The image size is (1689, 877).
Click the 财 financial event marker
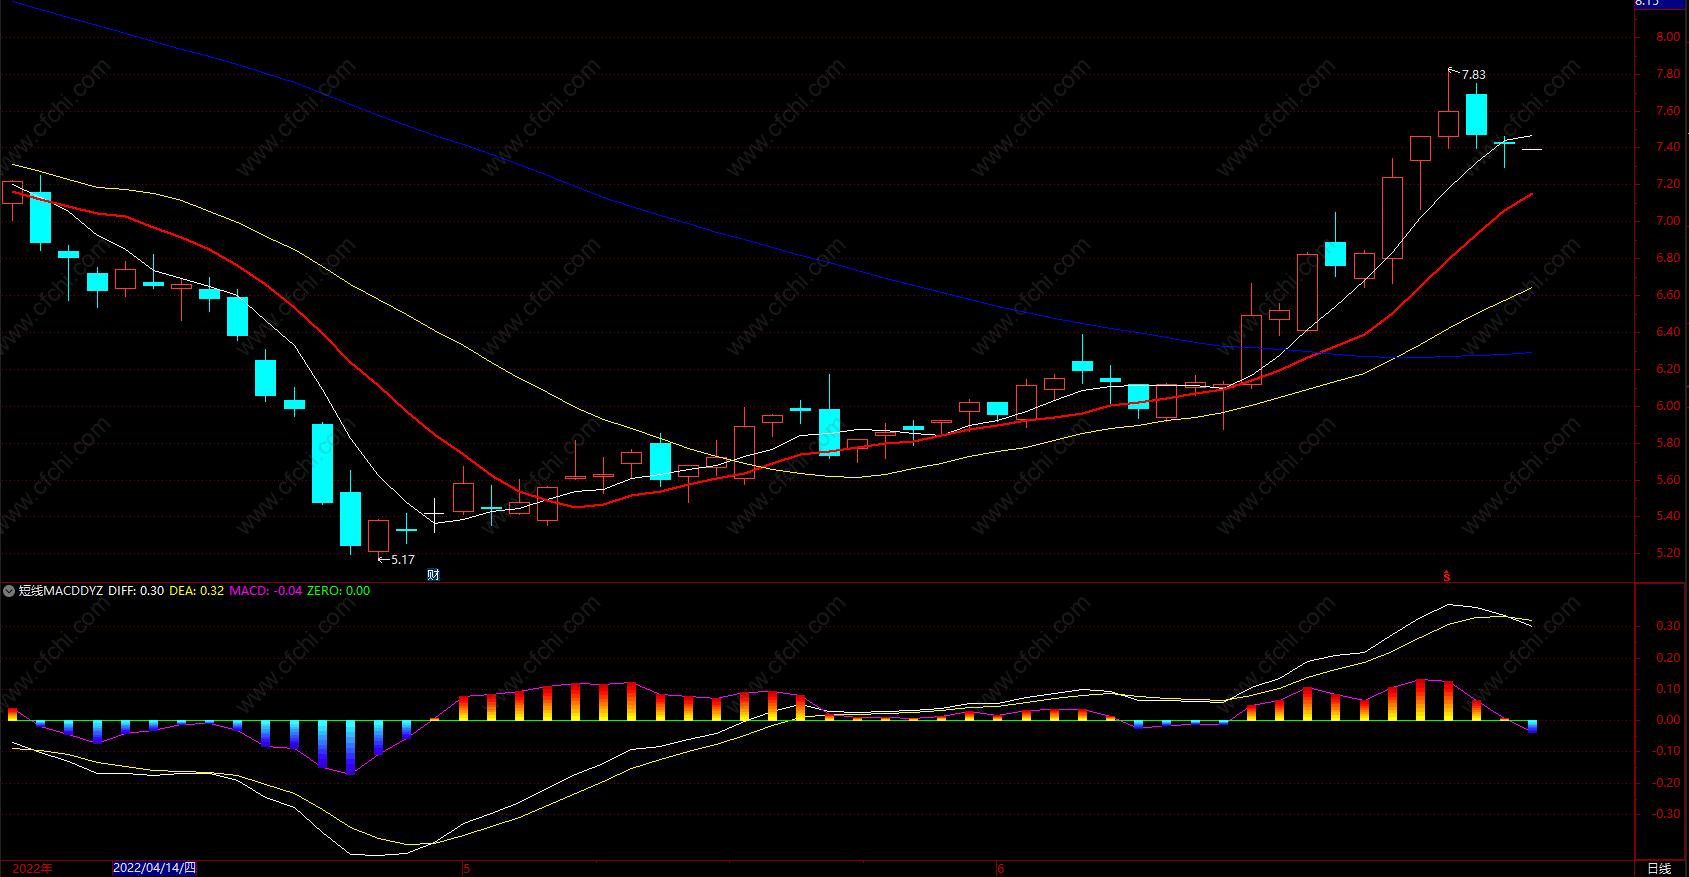pyautogui.click(x=433, y=575)
